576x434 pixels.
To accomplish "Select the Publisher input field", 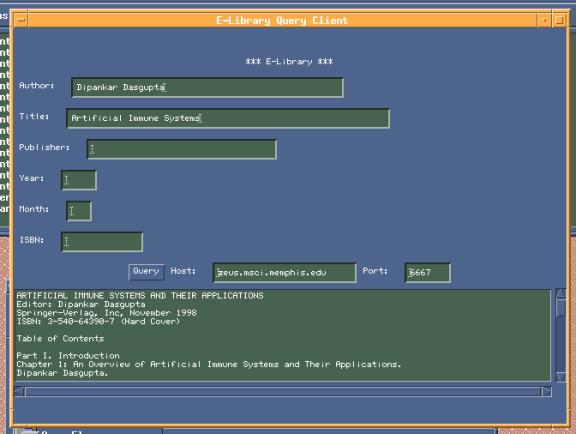I will point(182,149).
